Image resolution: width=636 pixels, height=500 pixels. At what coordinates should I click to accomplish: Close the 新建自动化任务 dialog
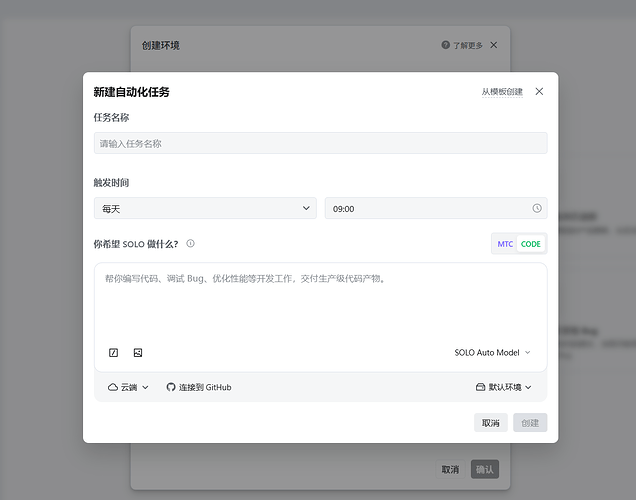pos(539,92)
